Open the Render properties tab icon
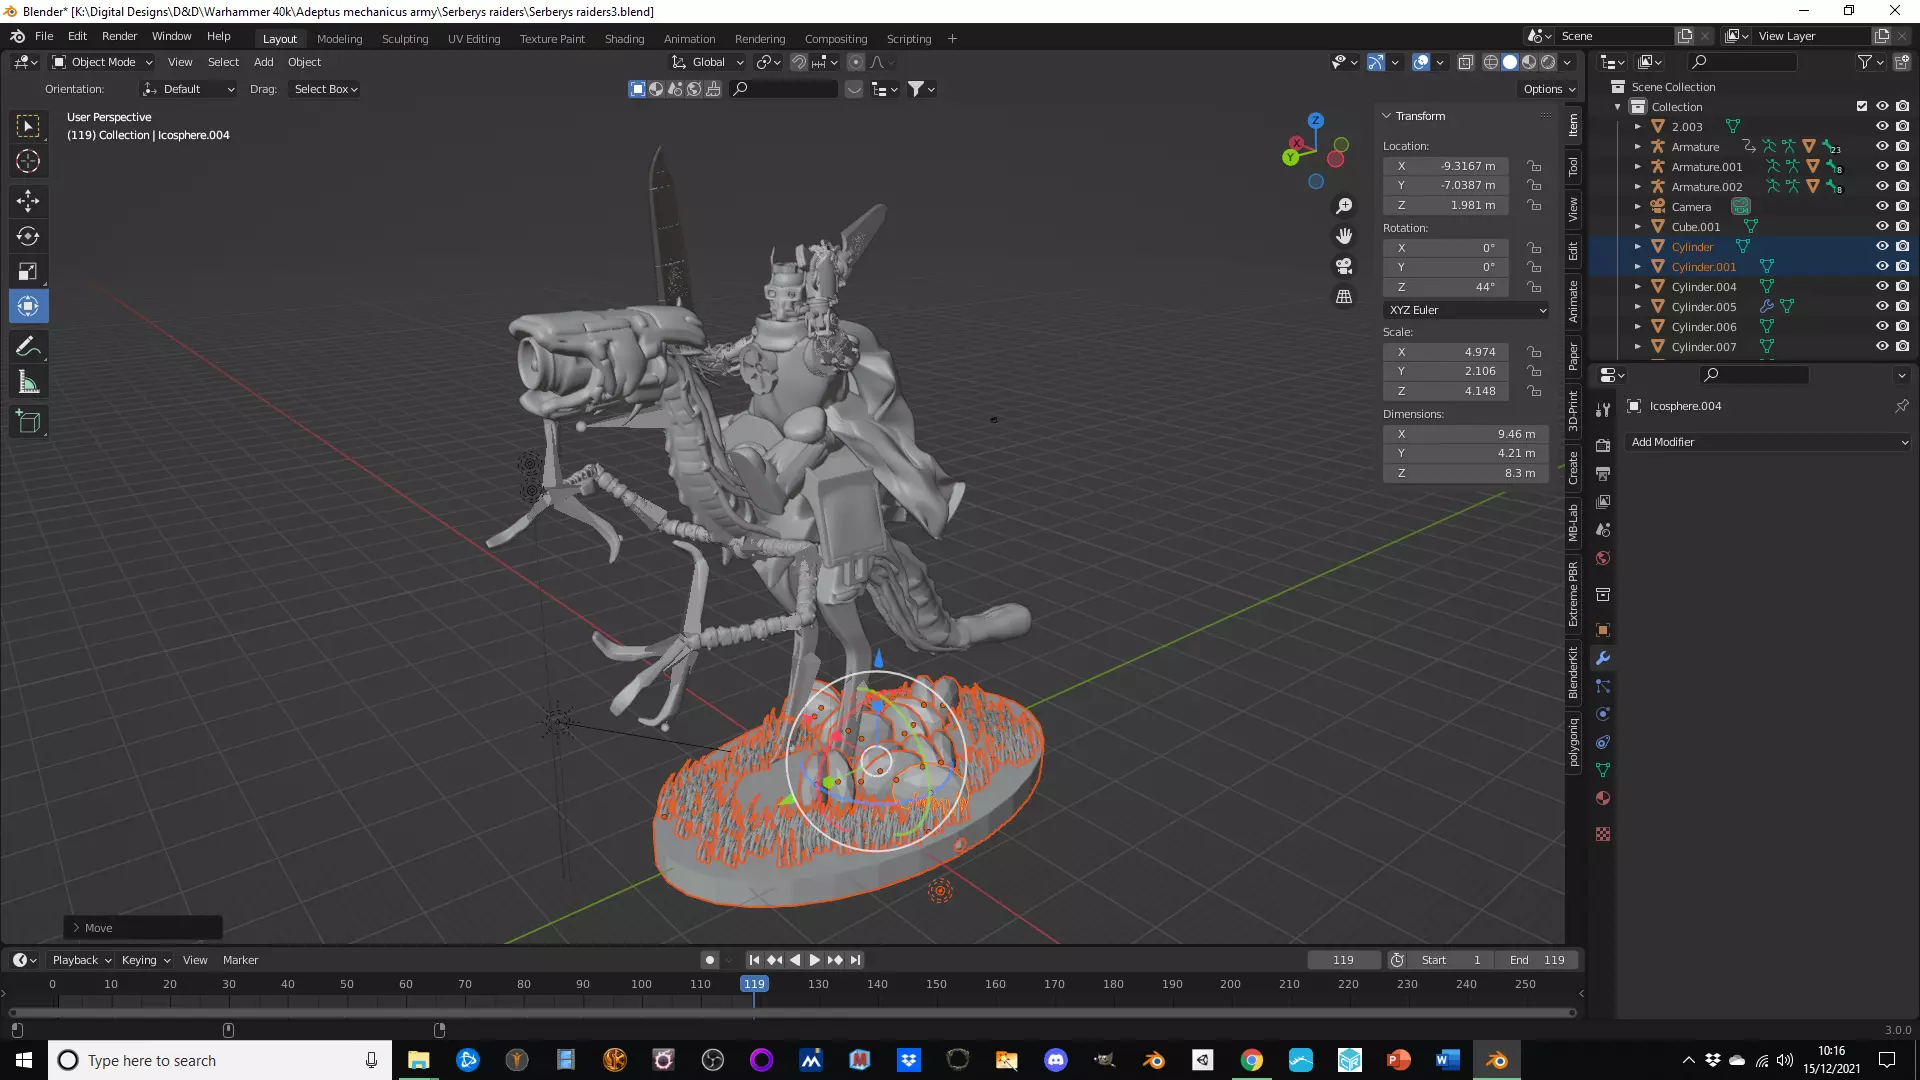This screenshot has height=1080, width=1920. point(1603,445)
